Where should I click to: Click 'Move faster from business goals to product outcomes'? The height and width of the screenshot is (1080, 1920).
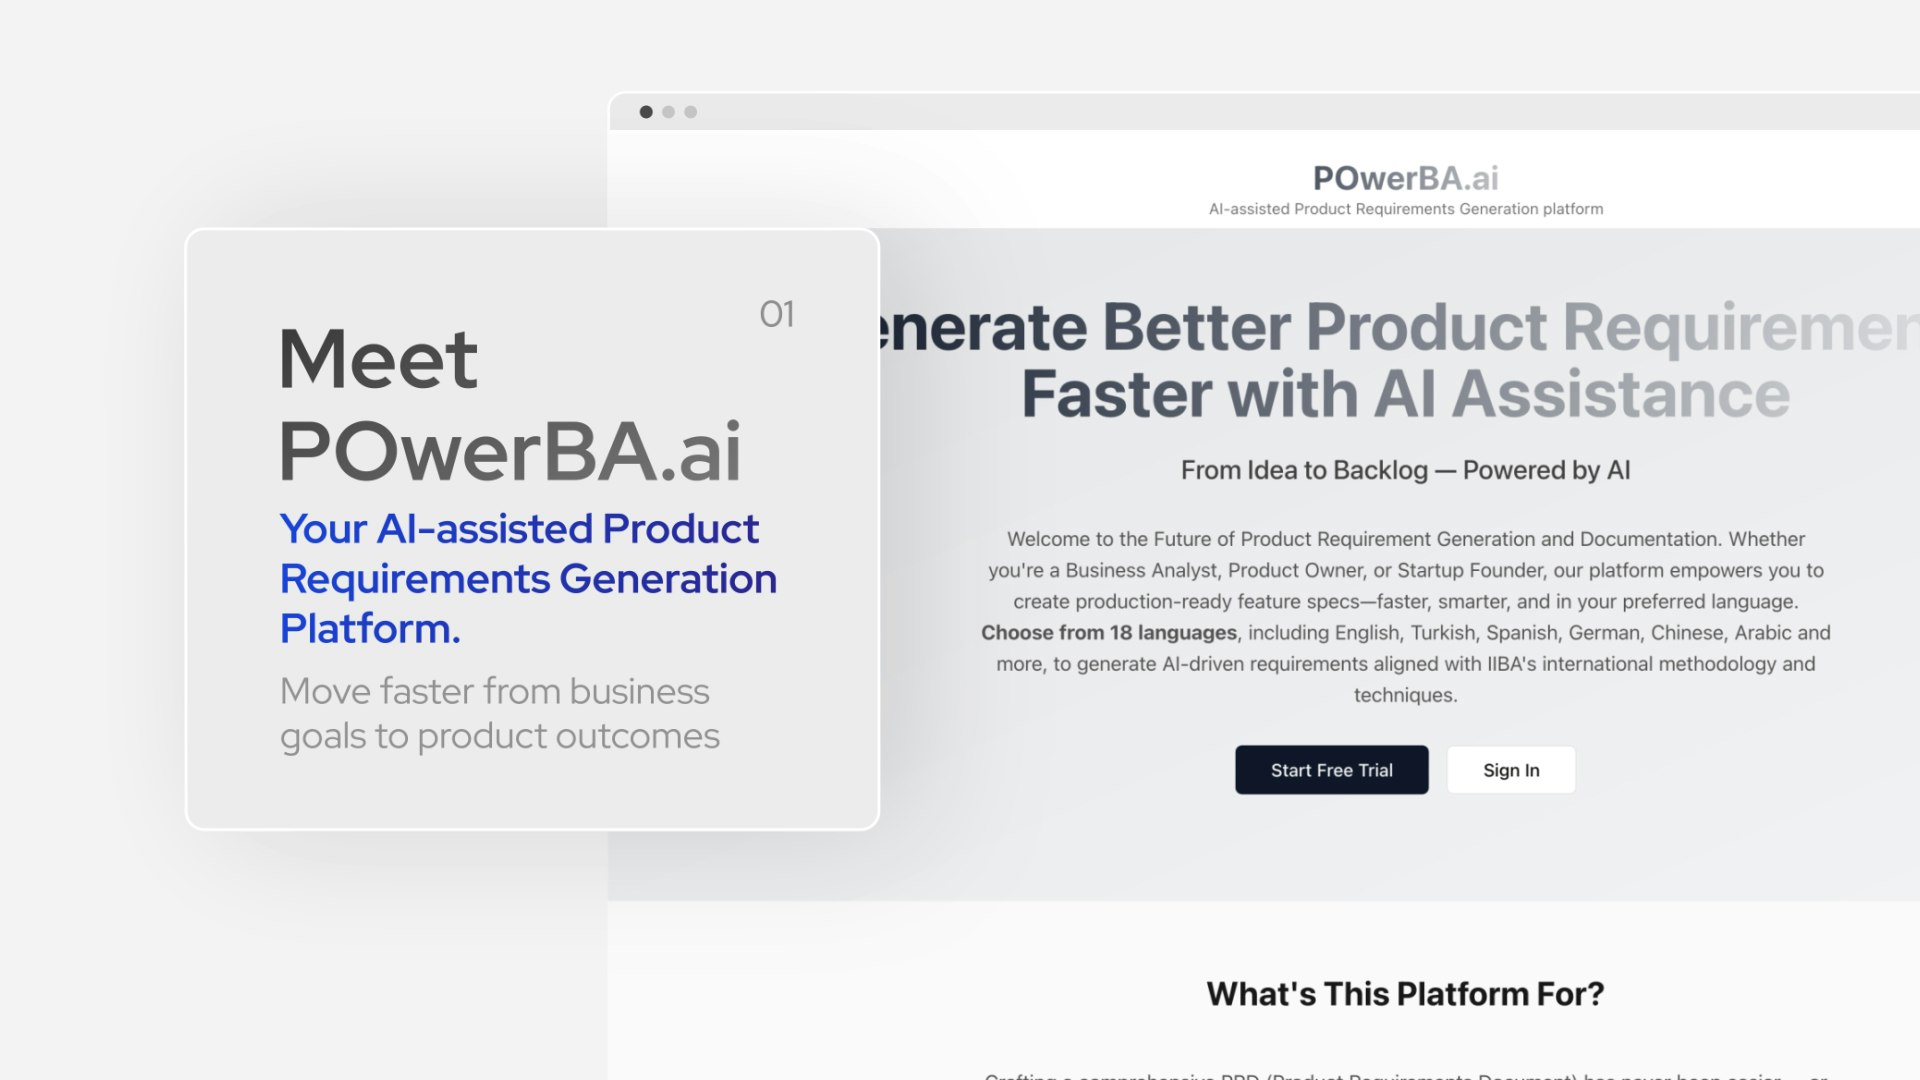[x=499, y=713]
